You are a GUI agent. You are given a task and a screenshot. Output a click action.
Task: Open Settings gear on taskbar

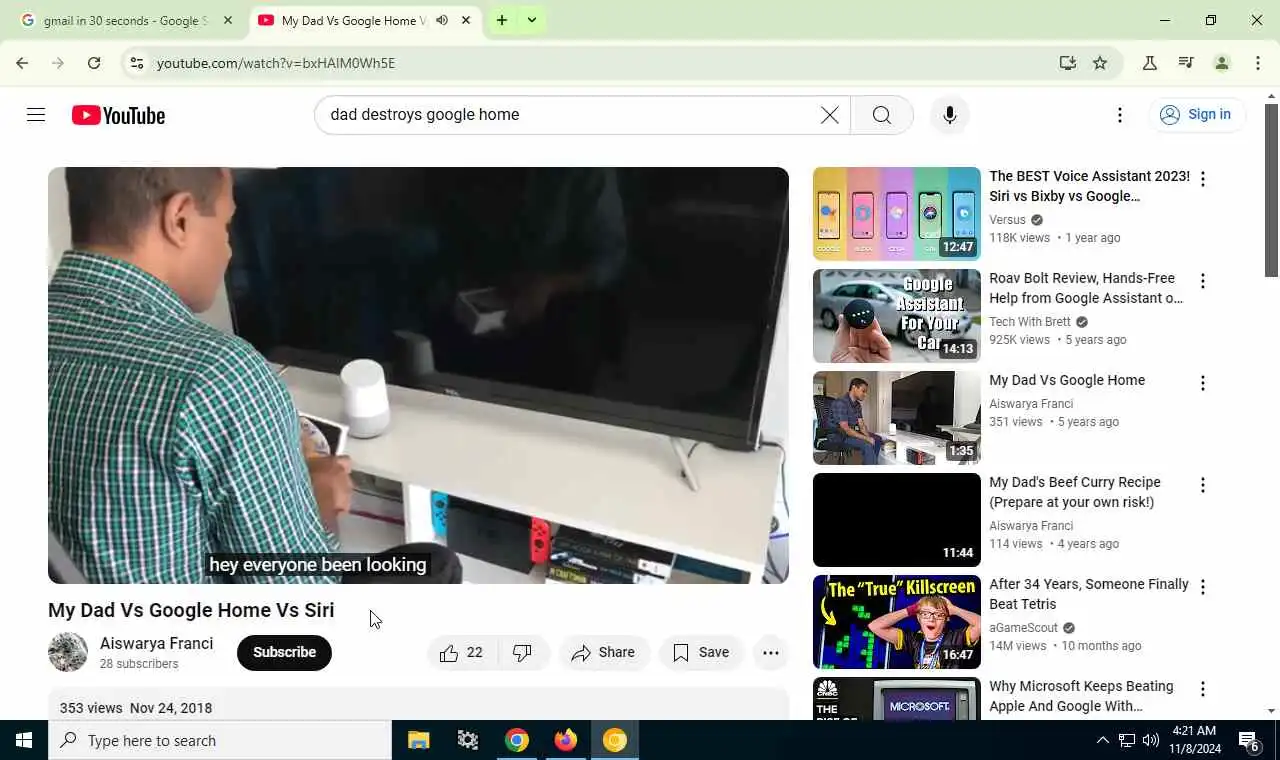[x=468, y=740]
